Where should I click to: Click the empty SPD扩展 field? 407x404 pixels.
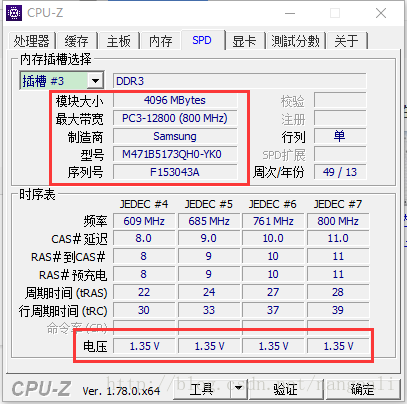(340, 154)
